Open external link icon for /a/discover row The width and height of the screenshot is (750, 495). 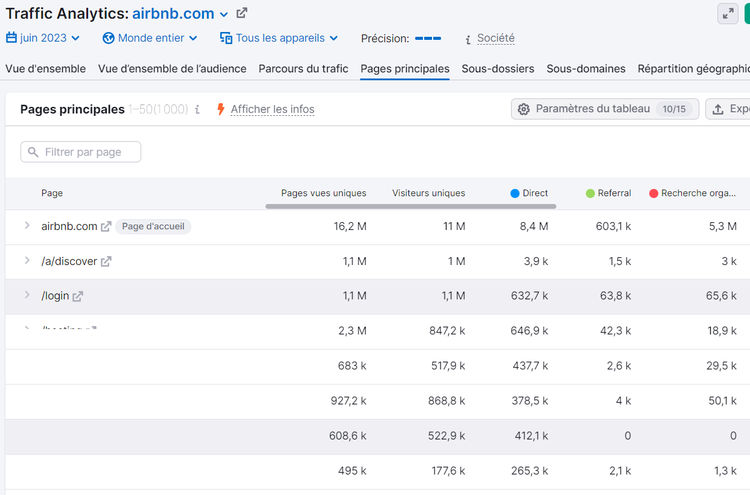point(106,261)
